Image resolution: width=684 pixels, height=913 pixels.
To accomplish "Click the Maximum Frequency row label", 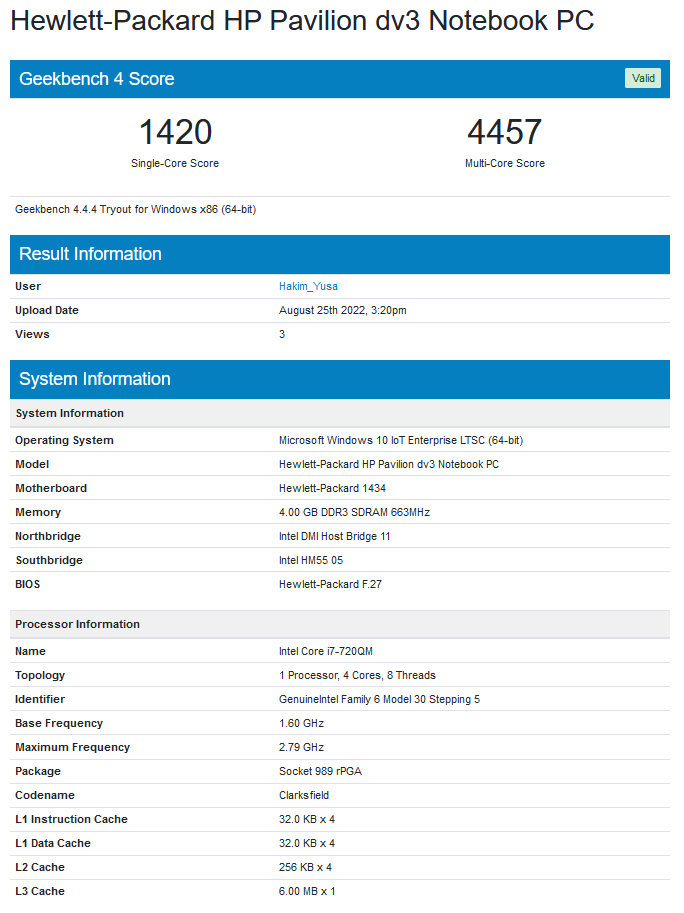I will [72, 747].
